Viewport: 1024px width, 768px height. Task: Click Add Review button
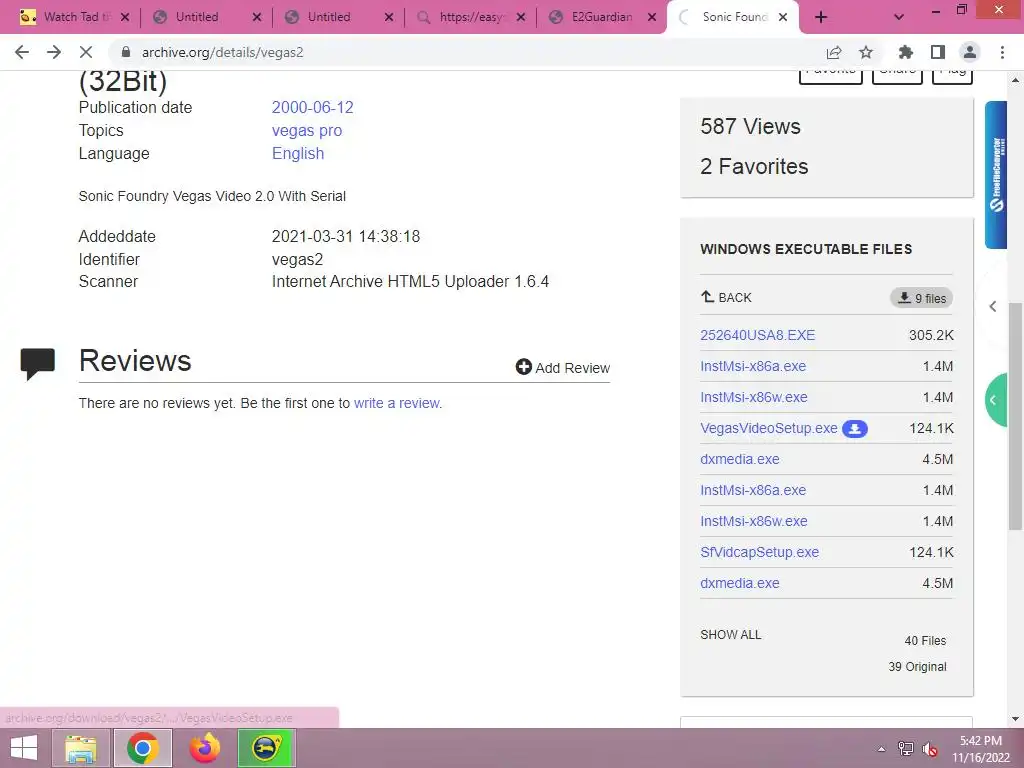[562, 368]
